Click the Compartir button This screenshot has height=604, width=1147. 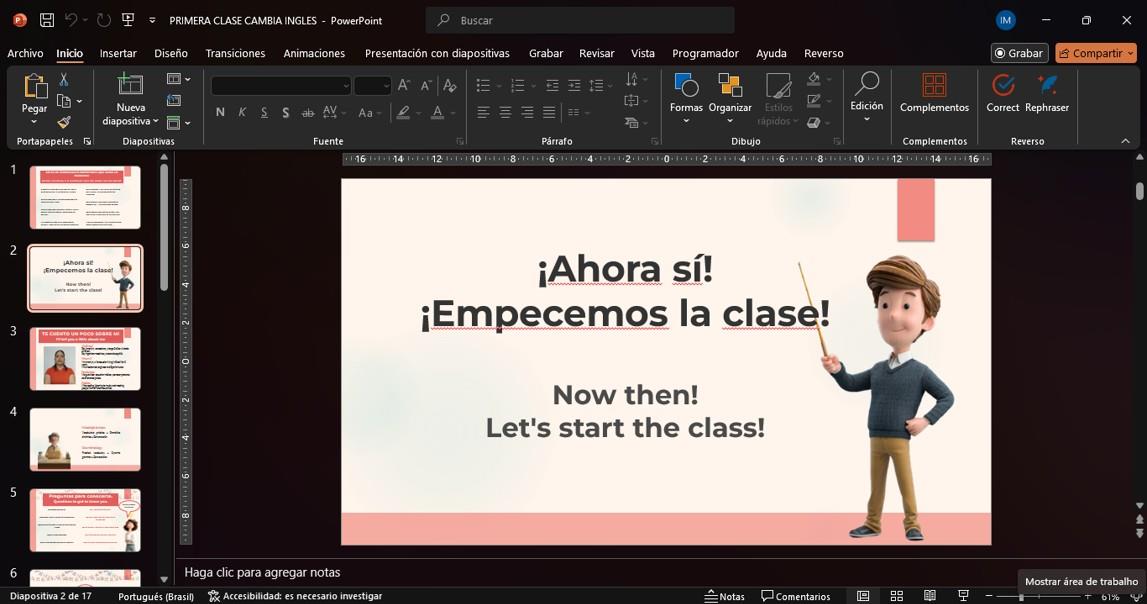(1095, 53)
